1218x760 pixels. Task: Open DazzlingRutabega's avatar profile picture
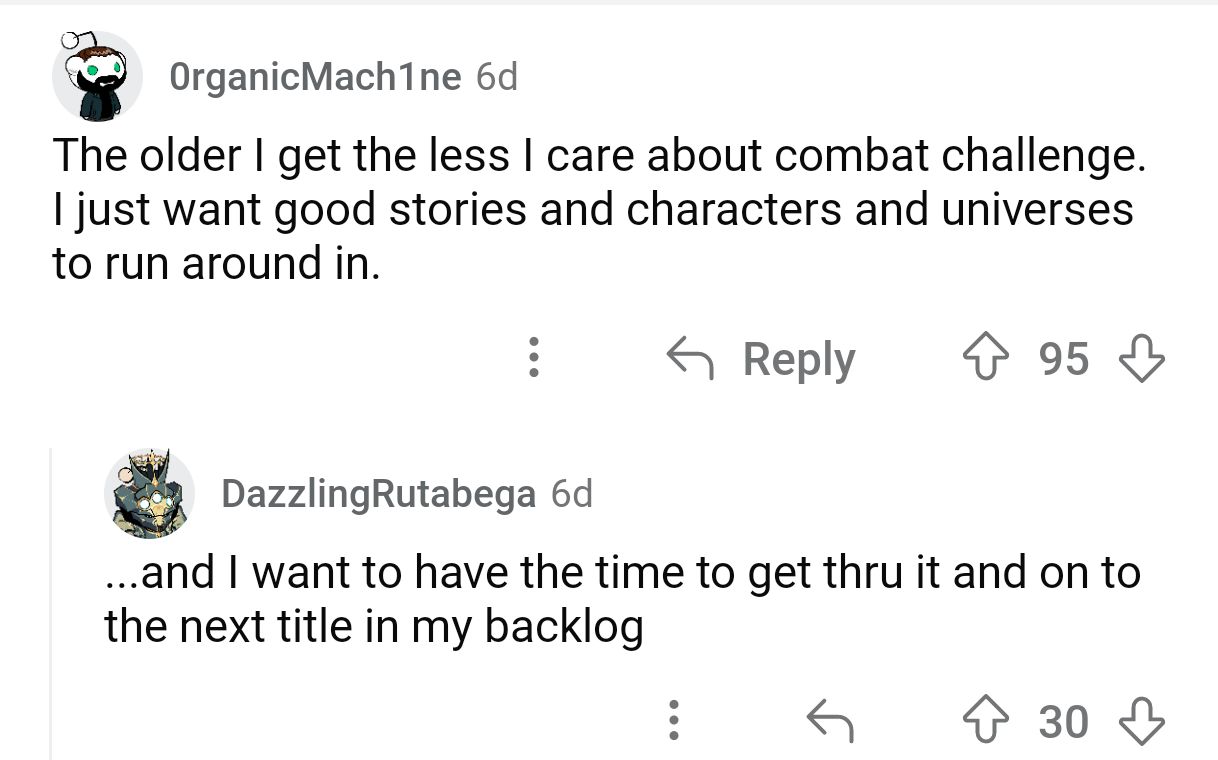coord(149,493)
